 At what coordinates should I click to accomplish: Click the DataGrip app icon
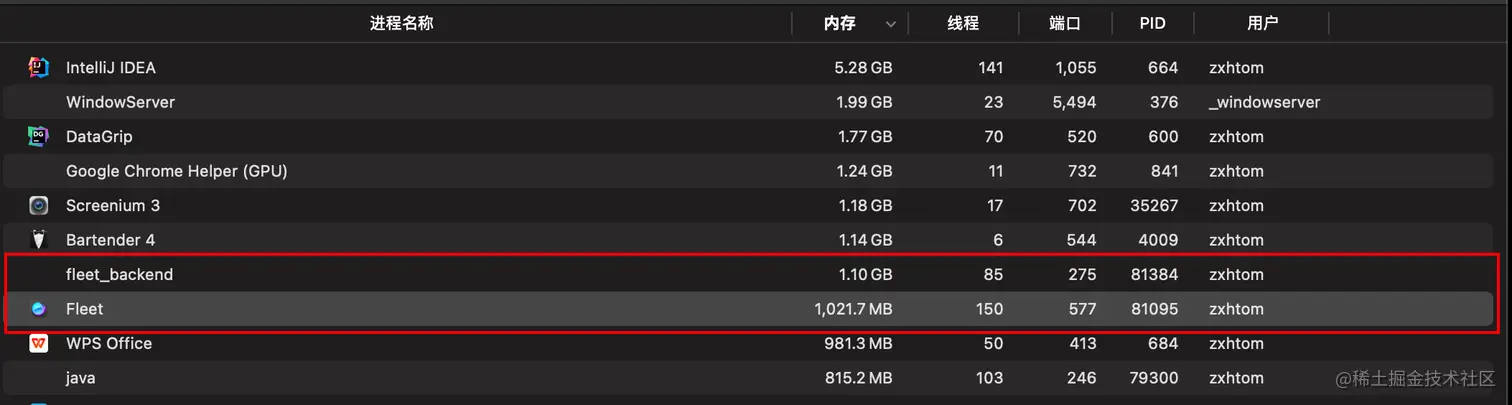click(39, 137)
